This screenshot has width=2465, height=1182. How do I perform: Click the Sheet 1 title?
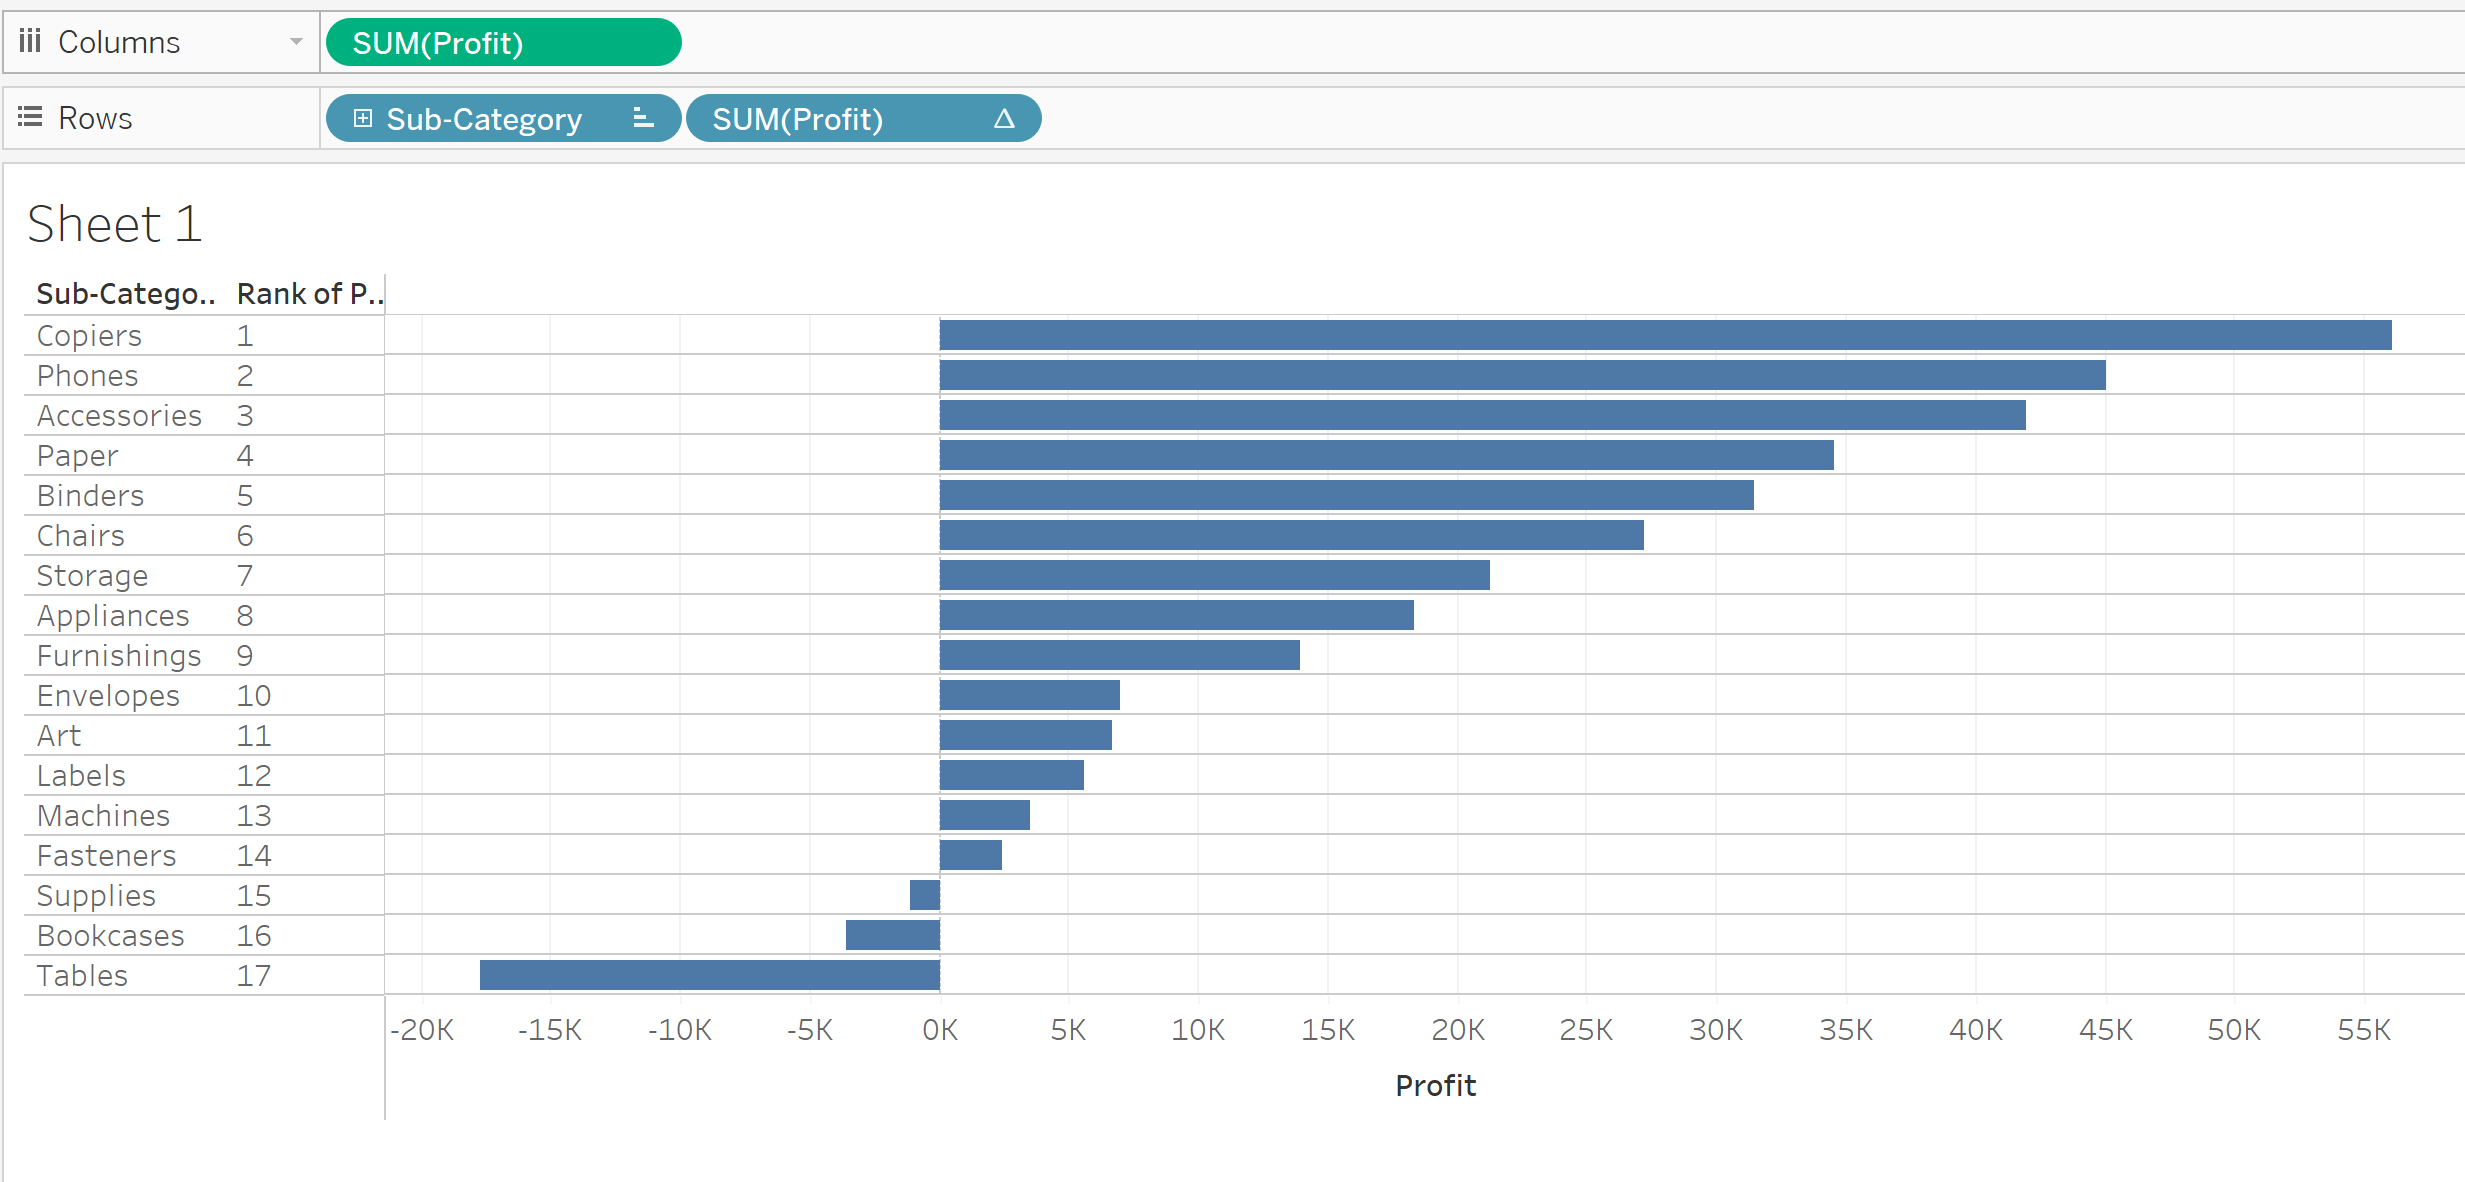click(115, 223)
